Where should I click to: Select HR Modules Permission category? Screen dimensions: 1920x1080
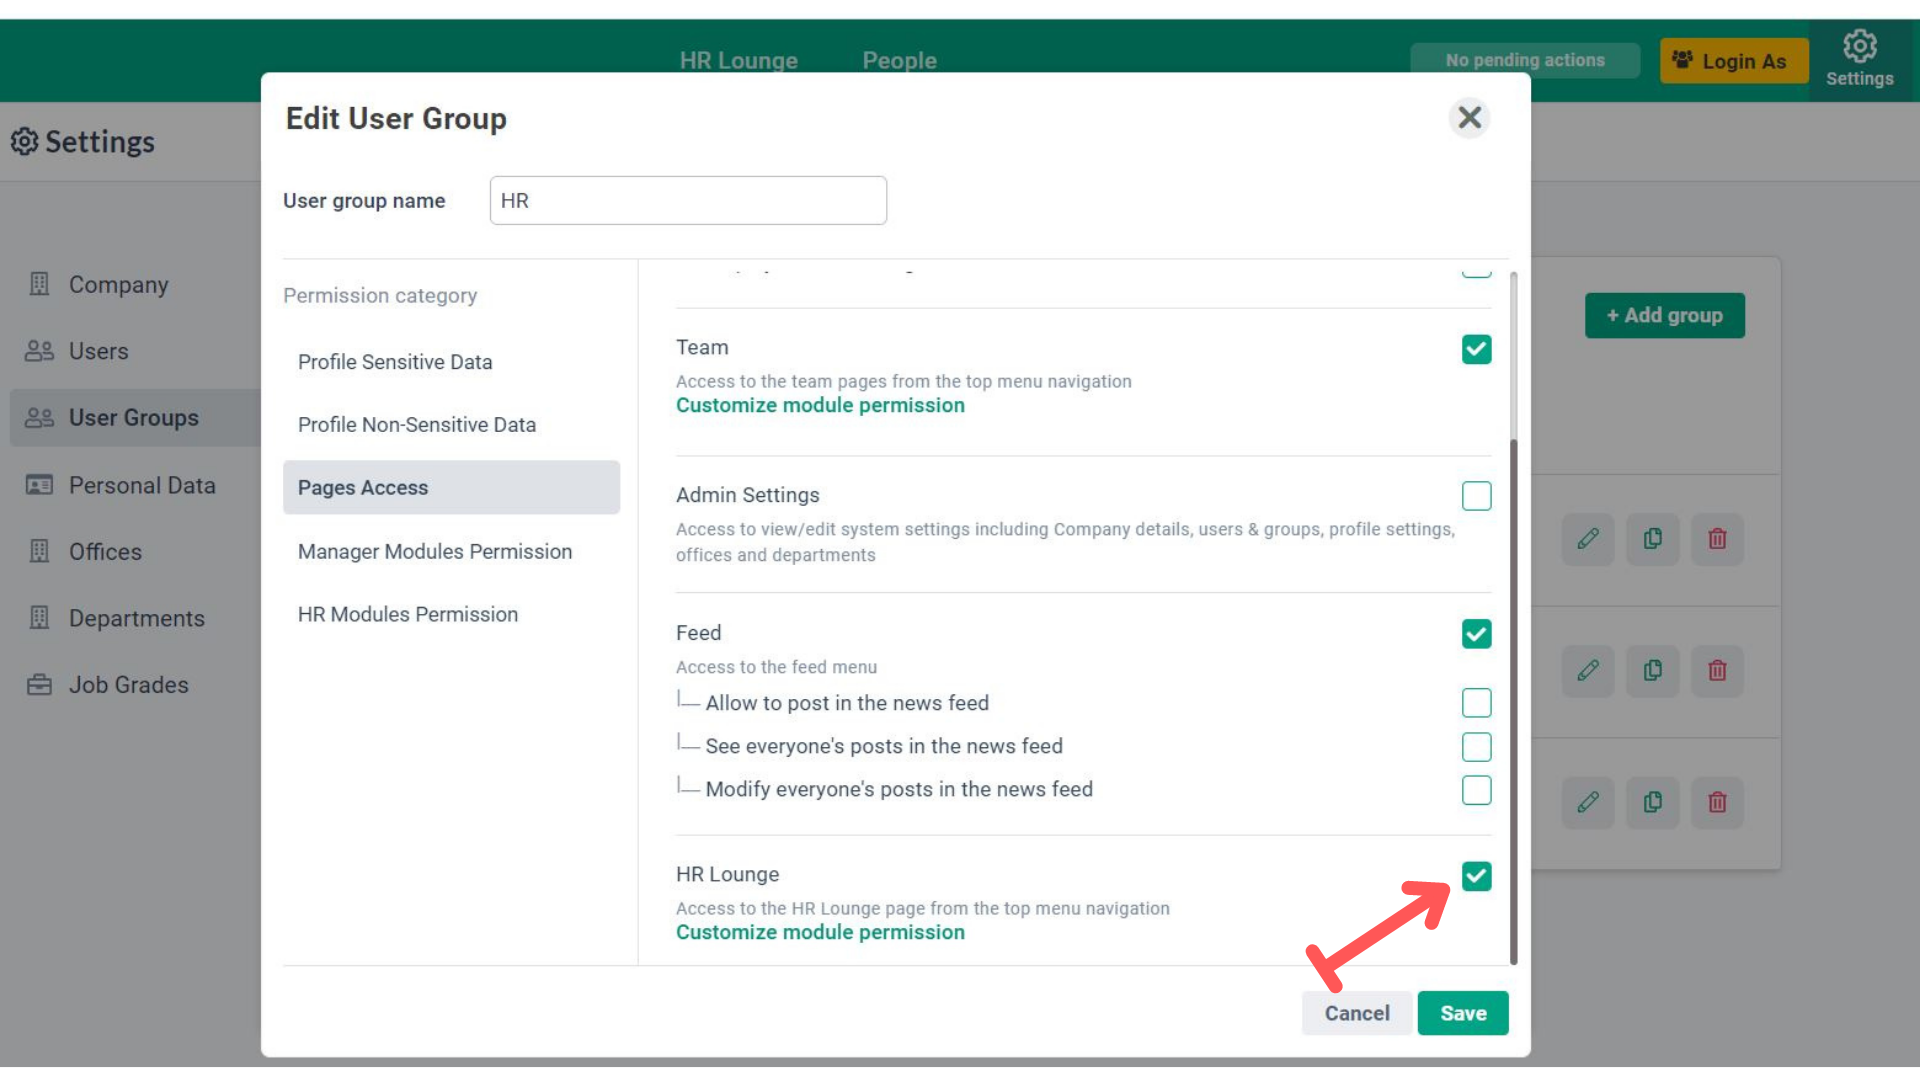pyautogui.click(x=408, y=614)
